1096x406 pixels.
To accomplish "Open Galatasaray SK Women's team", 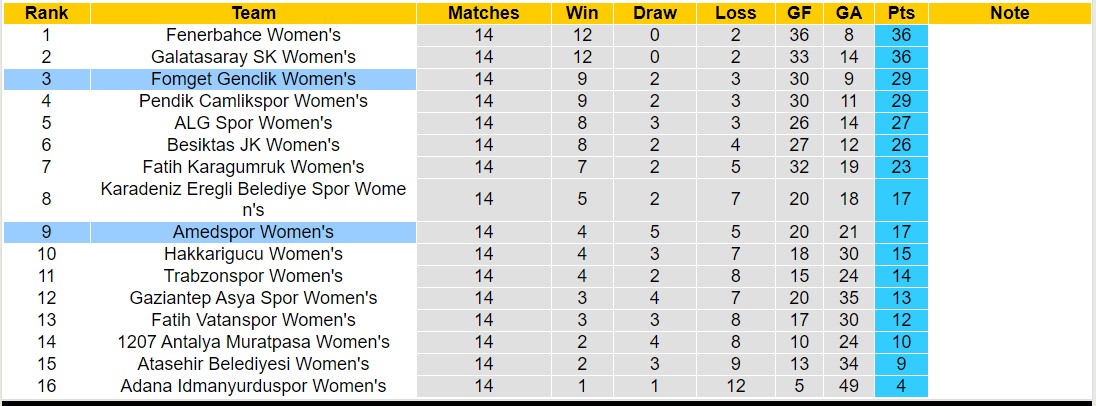I will (253, 57).
